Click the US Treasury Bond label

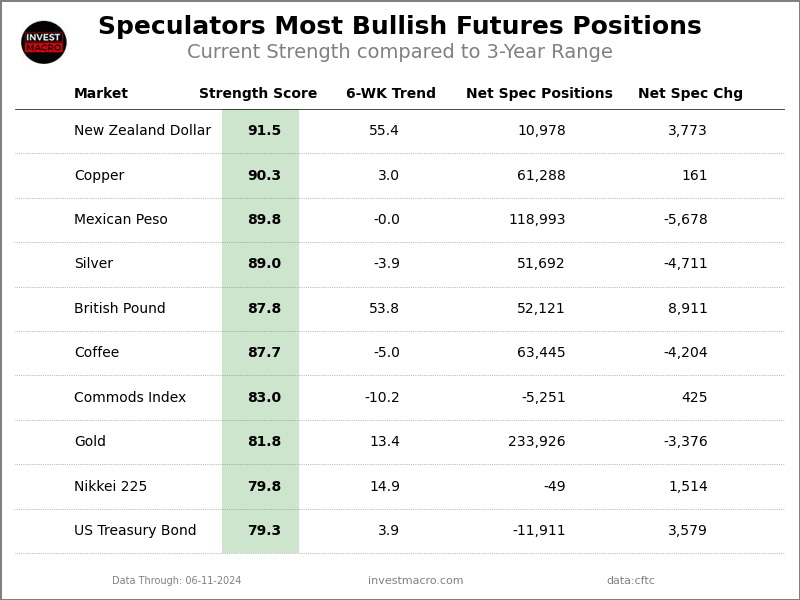click(x=135, y=531)
